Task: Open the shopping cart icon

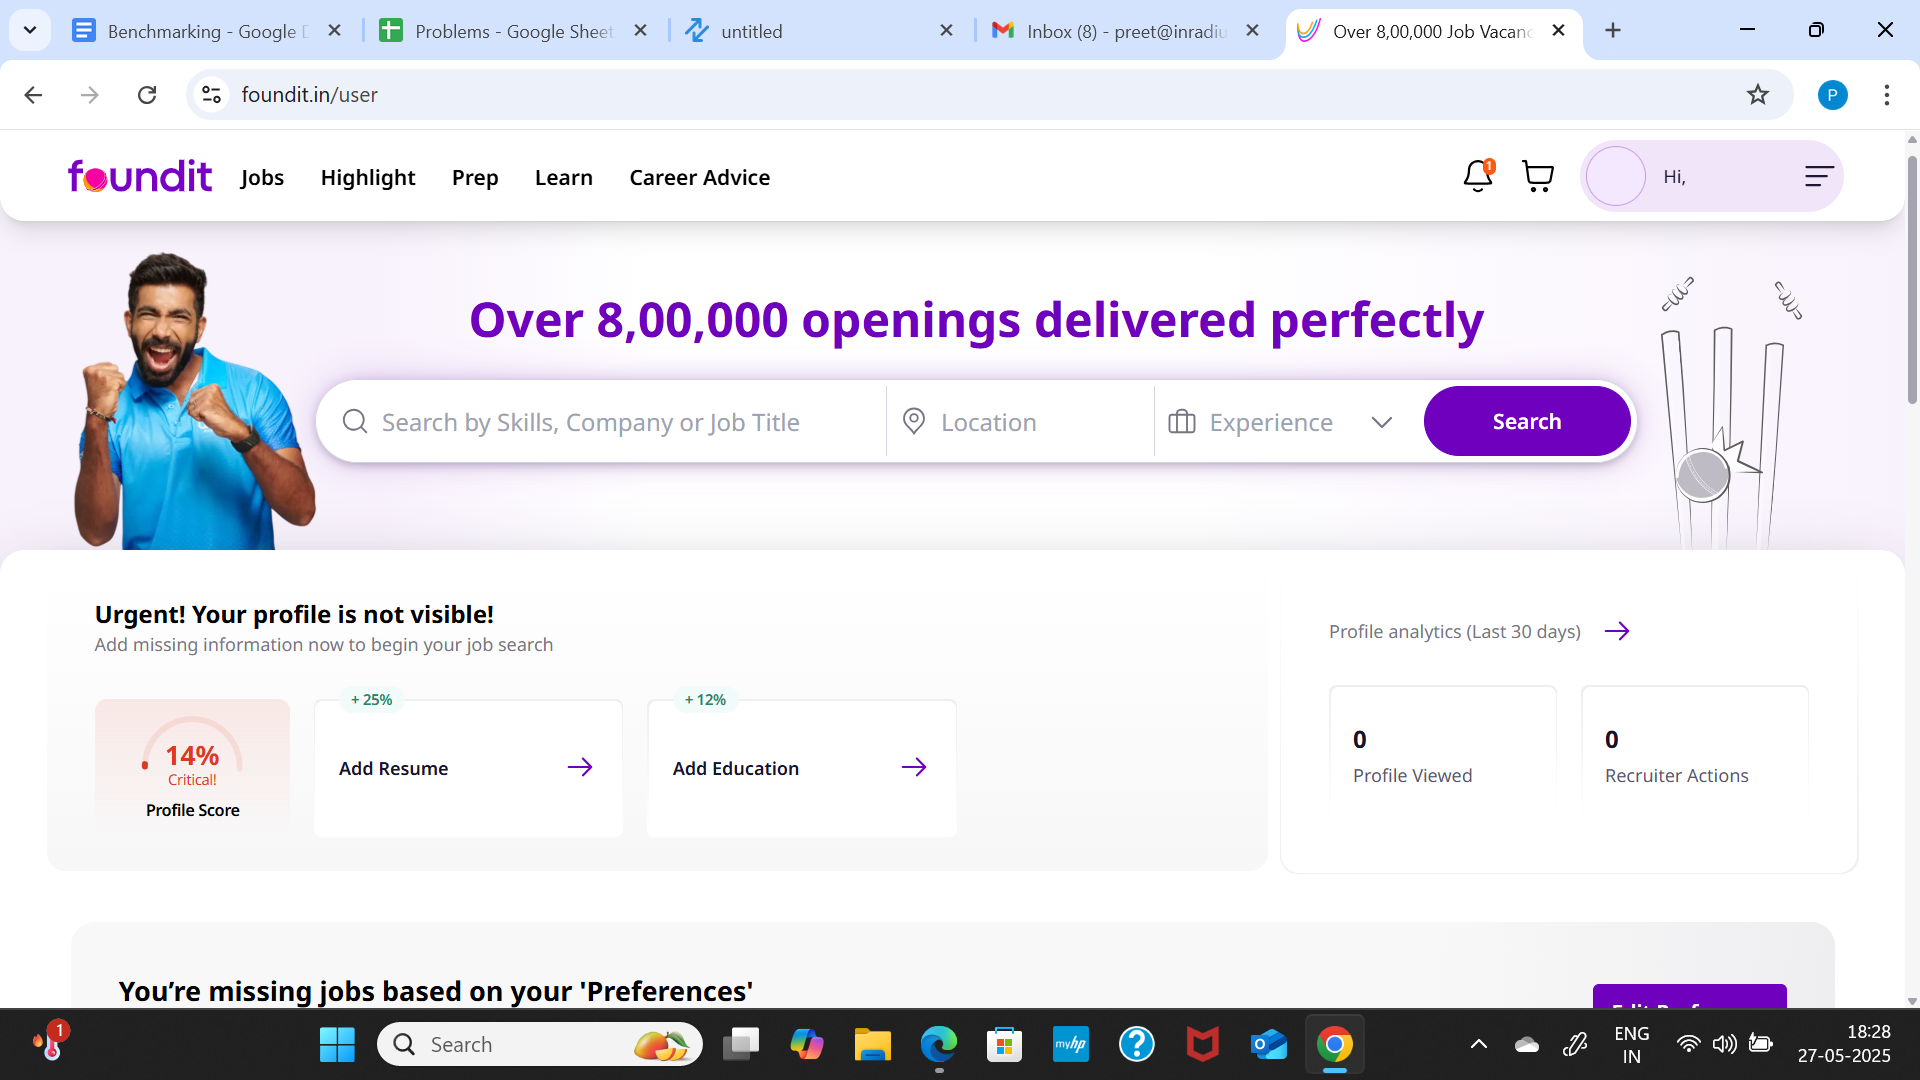Action: (1538, 176)
